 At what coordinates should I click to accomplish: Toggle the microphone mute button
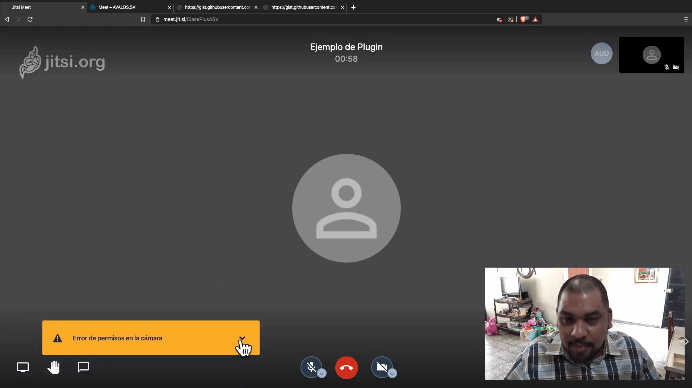(x=311, y=367)
